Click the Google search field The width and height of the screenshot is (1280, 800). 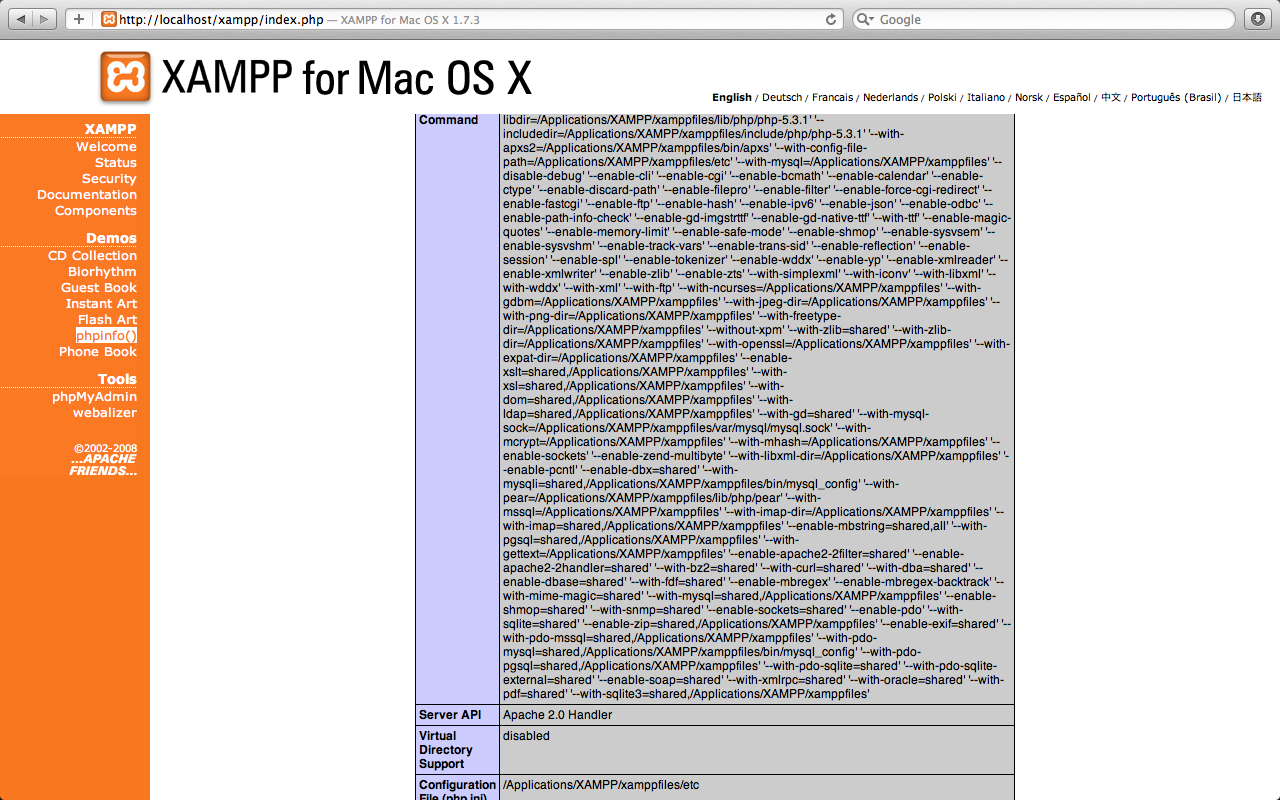point(1043,19)
